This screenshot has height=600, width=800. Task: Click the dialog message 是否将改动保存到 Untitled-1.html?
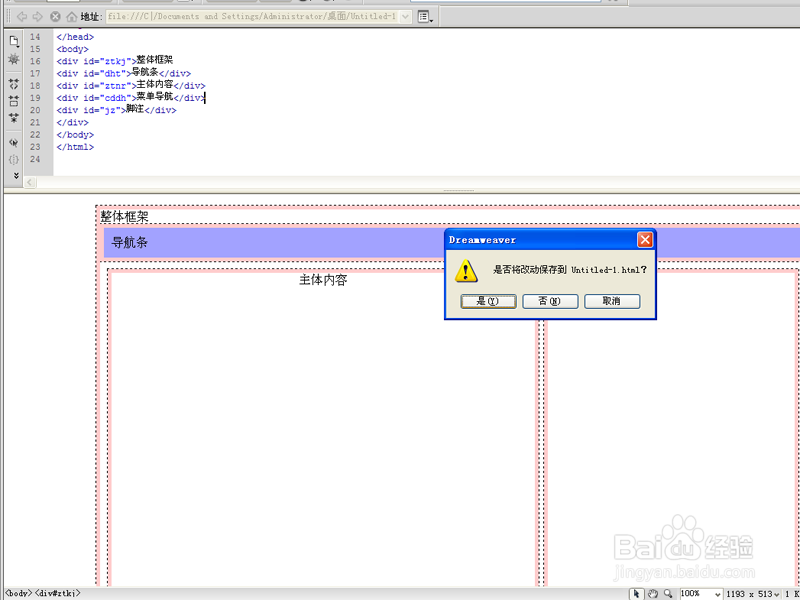pos(569,270)
